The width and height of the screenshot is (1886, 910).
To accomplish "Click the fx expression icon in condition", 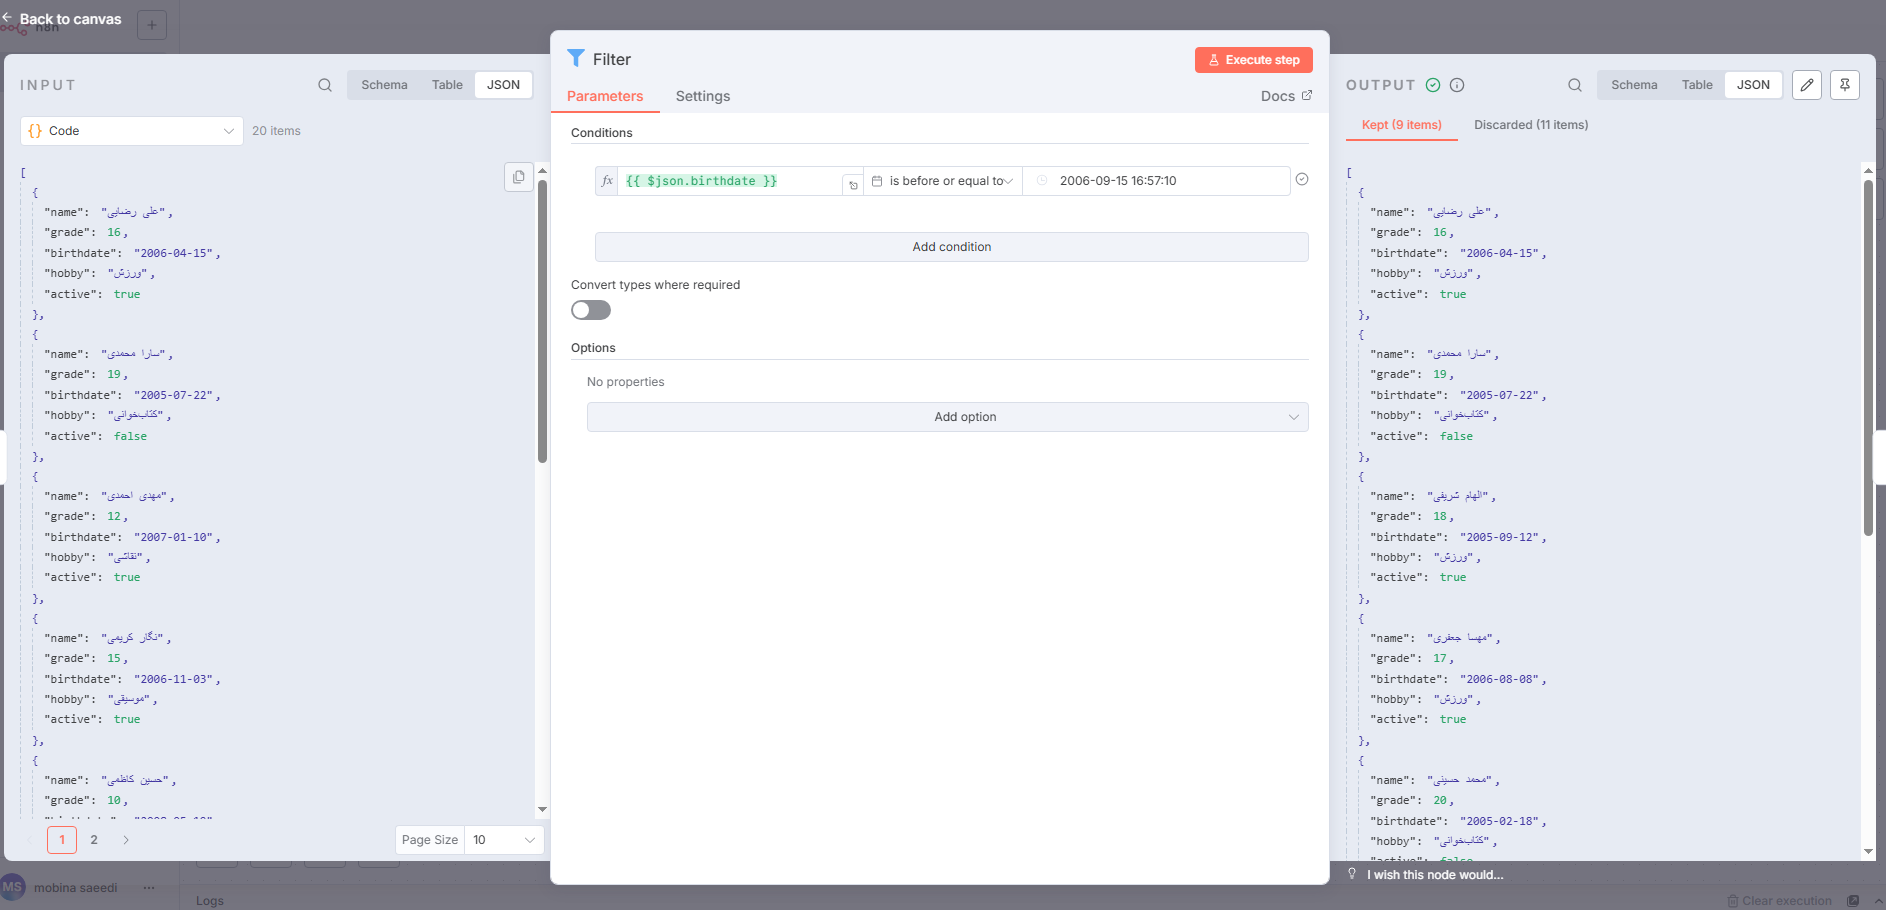I will point(607,181).
